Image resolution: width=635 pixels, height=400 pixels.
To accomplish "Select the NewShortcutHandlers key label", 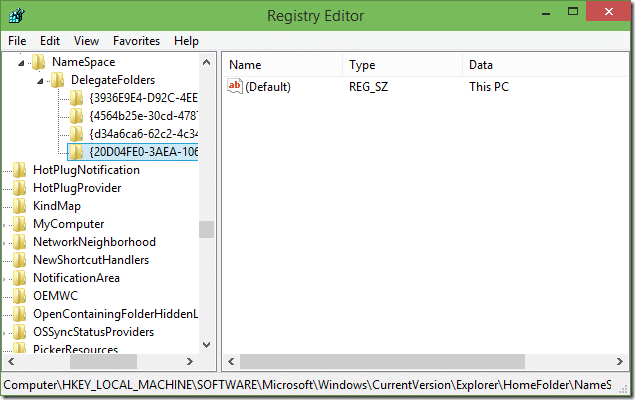I will coord(91,260).
